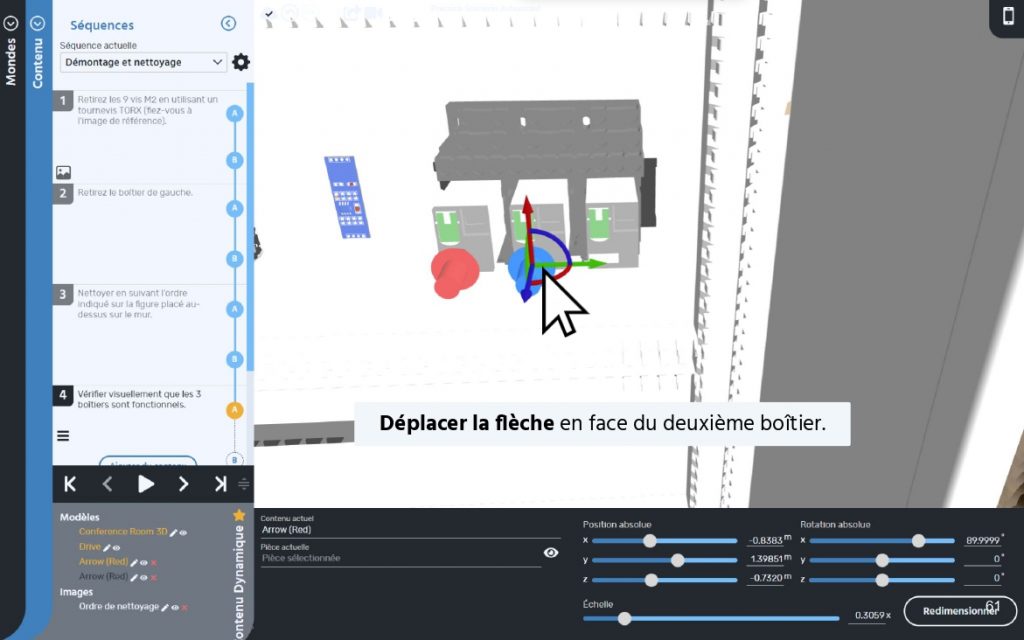The height and width of the screenshot is (640, 1024).
Task: Click position z value field -0.7320
Action: click(765, 578)
